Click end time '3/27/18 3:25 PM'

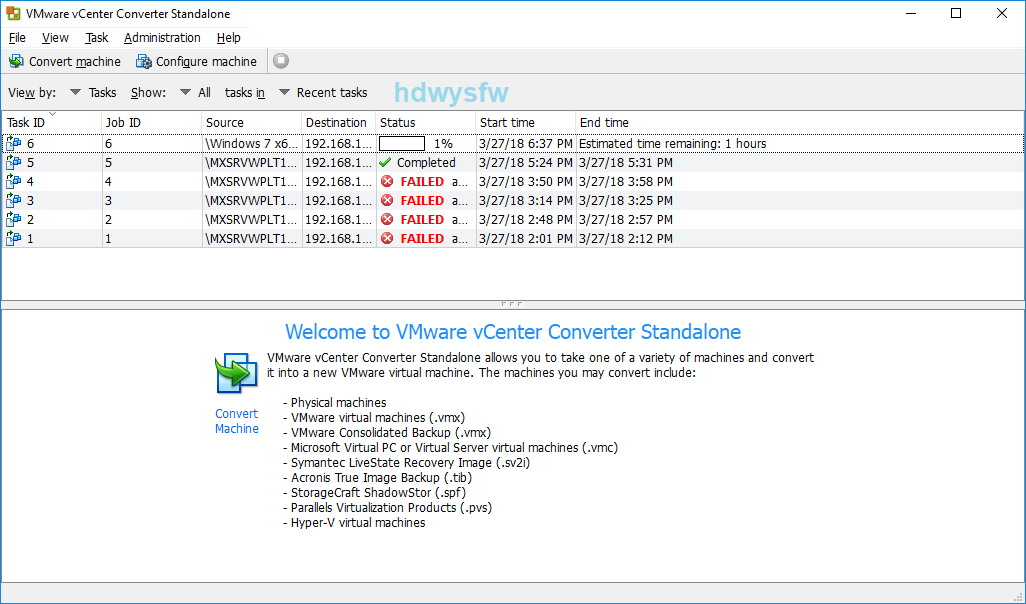pos(626,200)
